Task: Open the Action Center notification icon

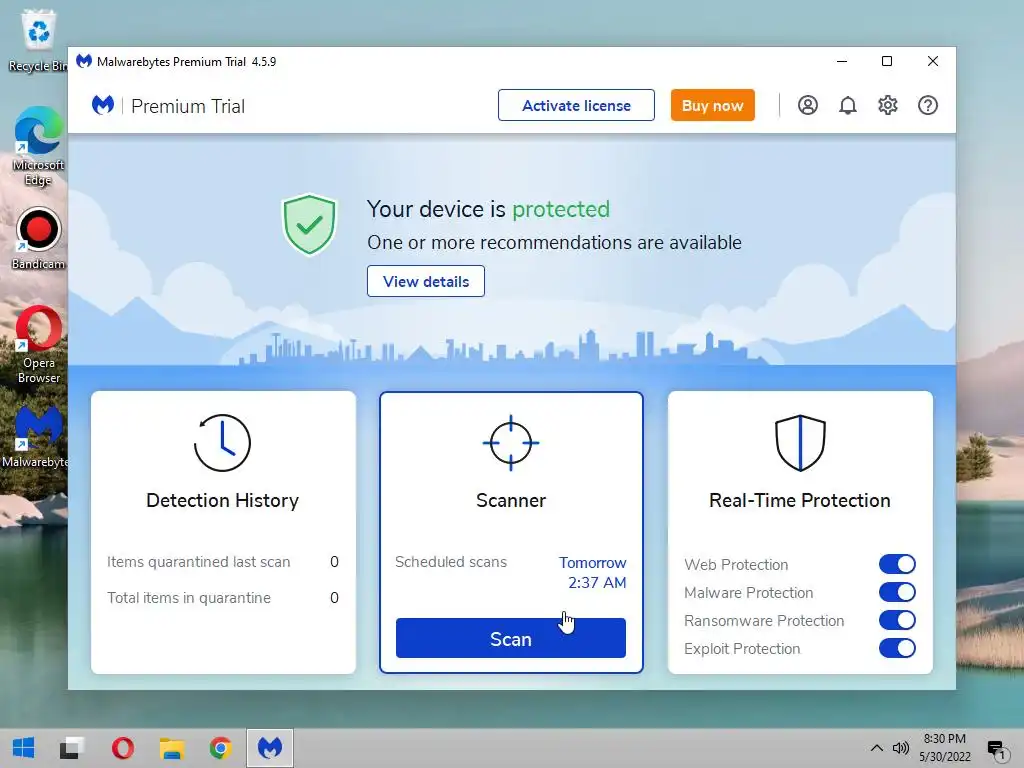Action: [x=996, y=749]
